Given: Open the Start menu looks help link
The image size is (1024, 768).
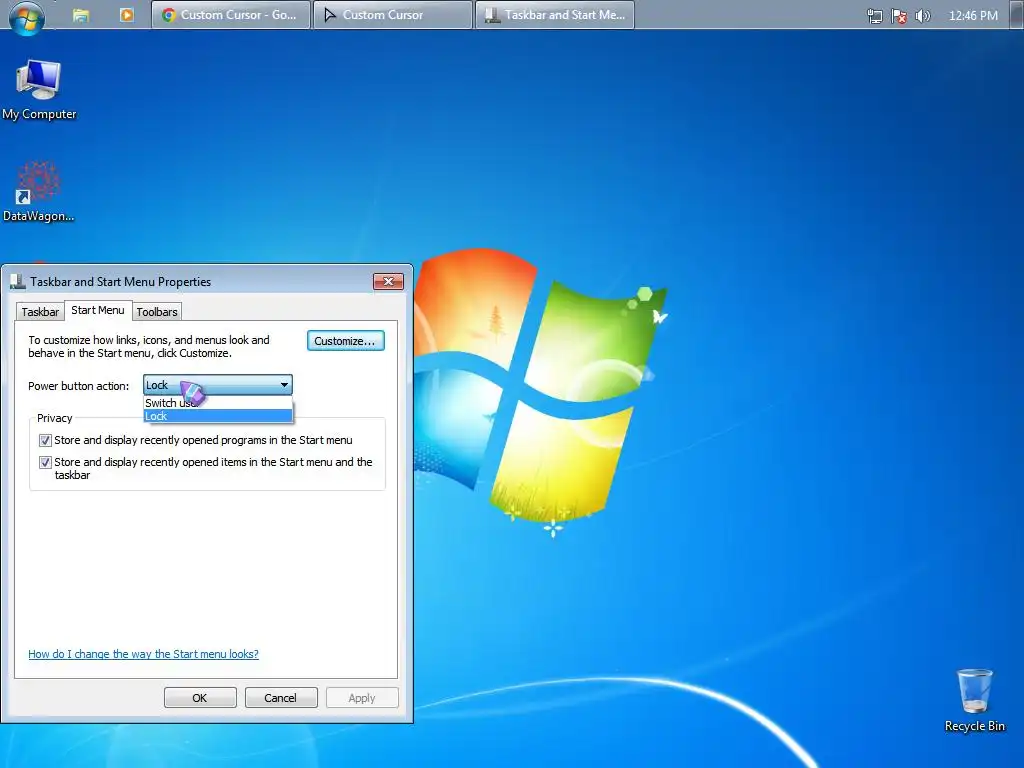Looking at the screenshot, I should [143, 654].
